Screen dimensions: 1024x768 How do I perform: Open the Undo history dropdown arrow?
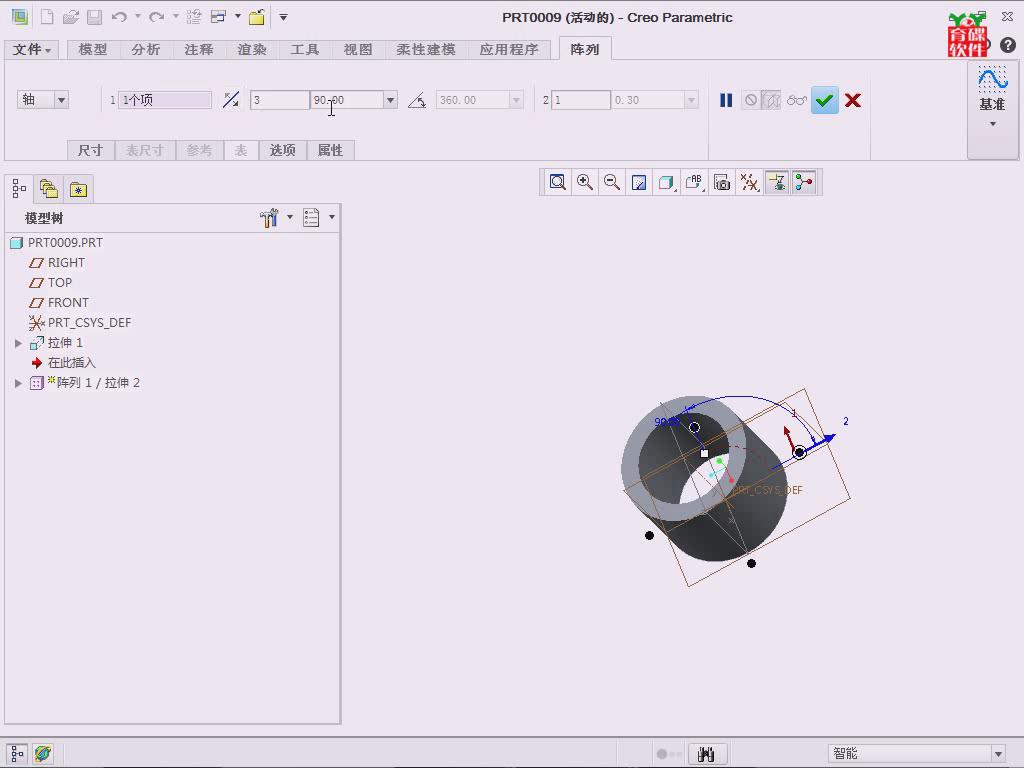[138, 16]
